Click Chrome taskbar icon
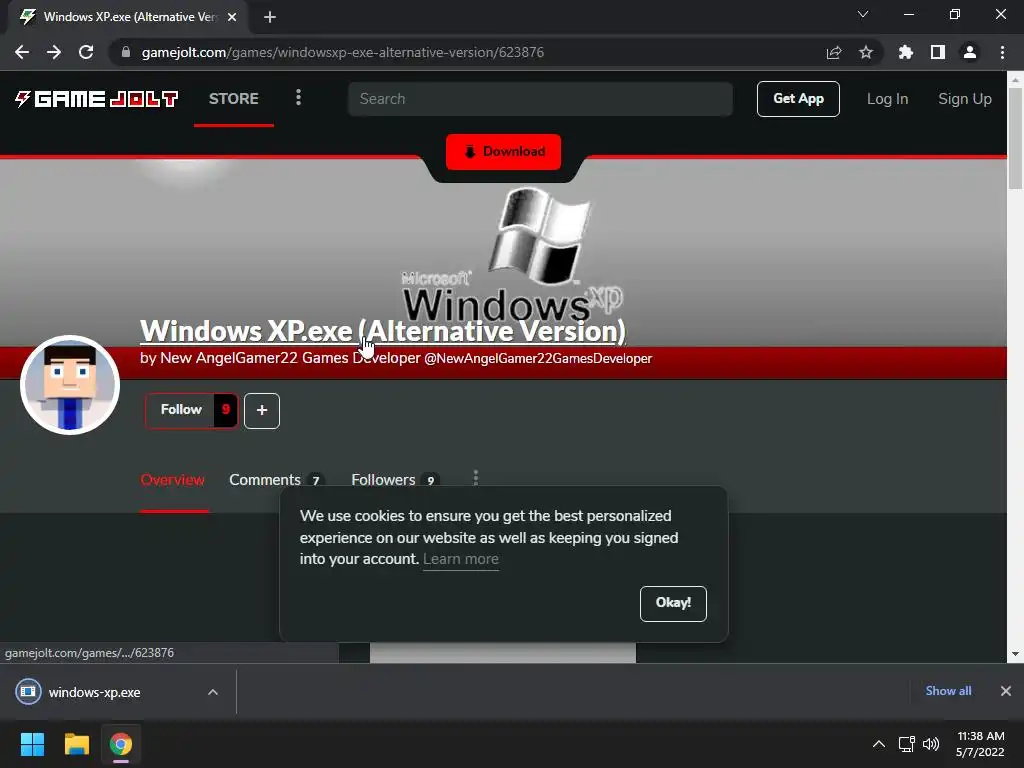 [121, 744]
